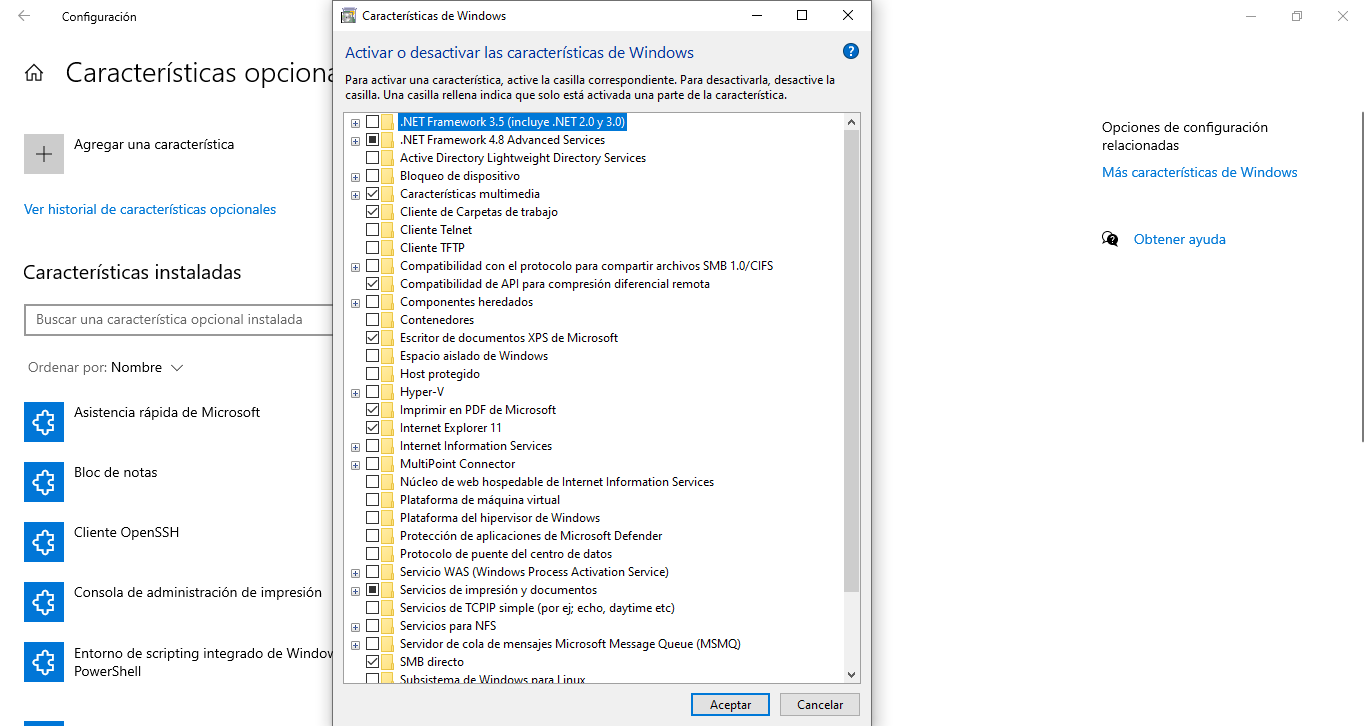
Task: Enable the Plataforma de máquina virtual checkbox
Action: coord(372,500)
